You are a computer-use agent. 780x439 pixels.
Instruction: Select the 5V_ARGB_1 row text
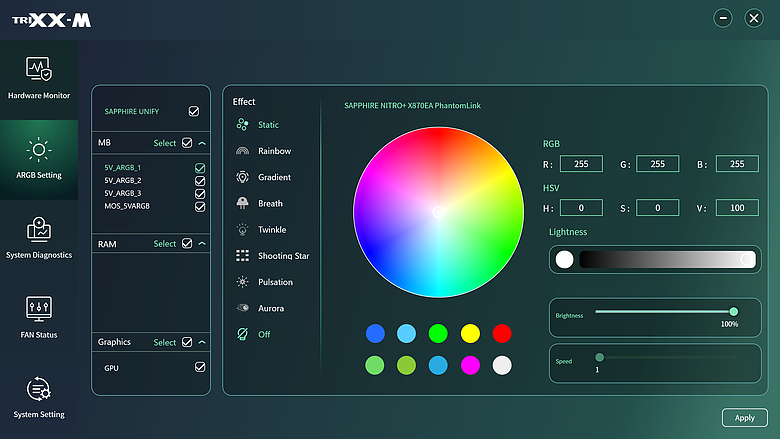122,168
